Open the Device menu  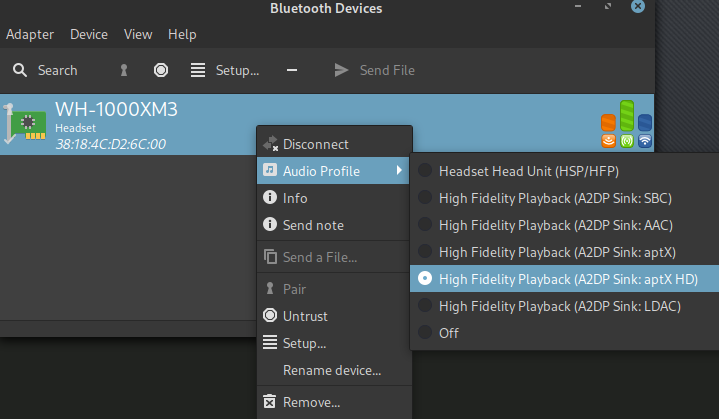pyautogui.click(x=89, y=34)
